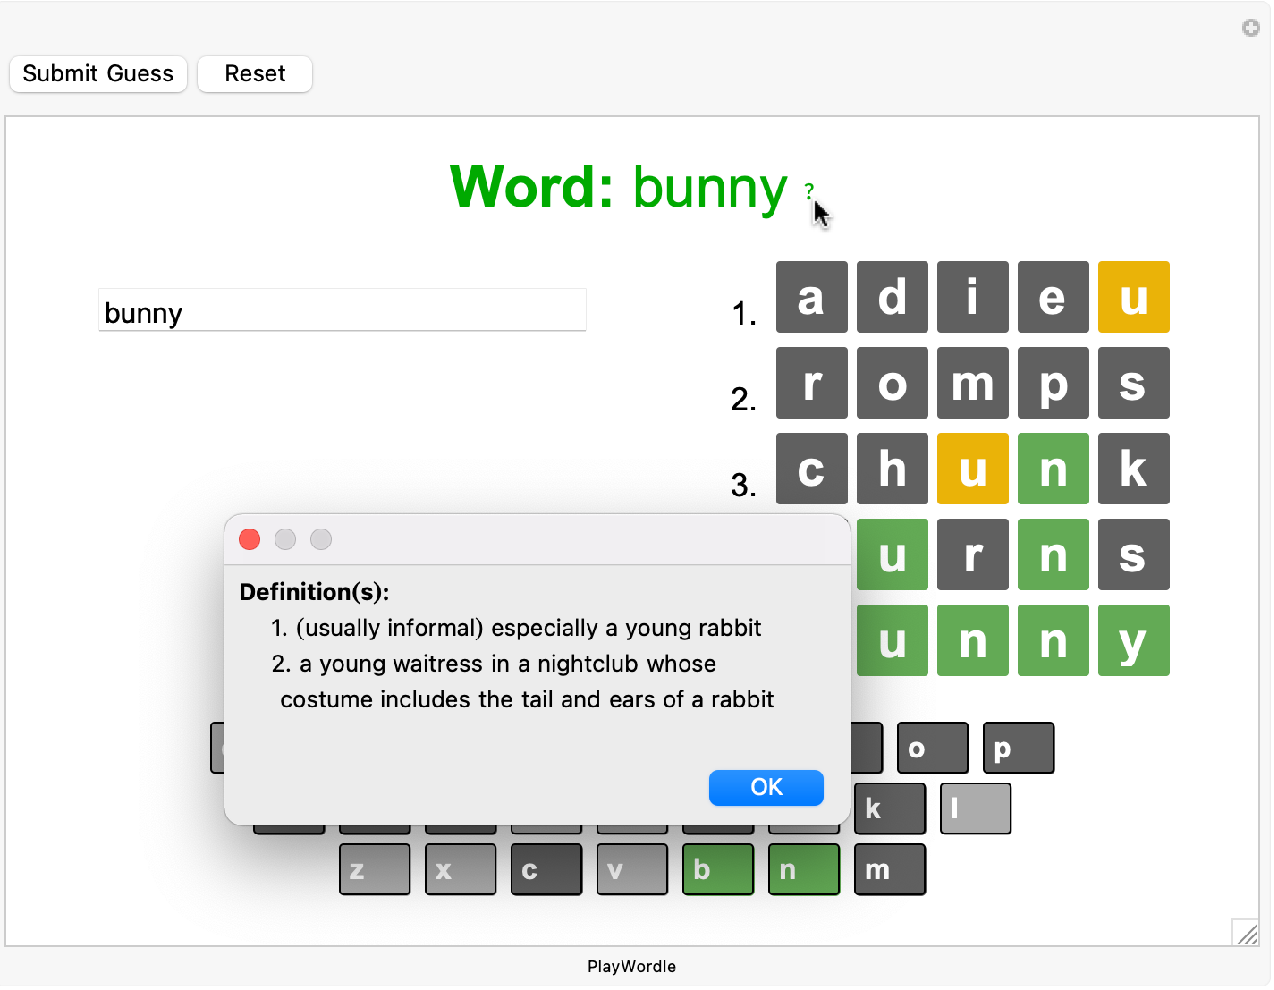Tap the 'v' key on on-screen keyboard
Viewport: 1274px width, 990px height.
(632, 870)
